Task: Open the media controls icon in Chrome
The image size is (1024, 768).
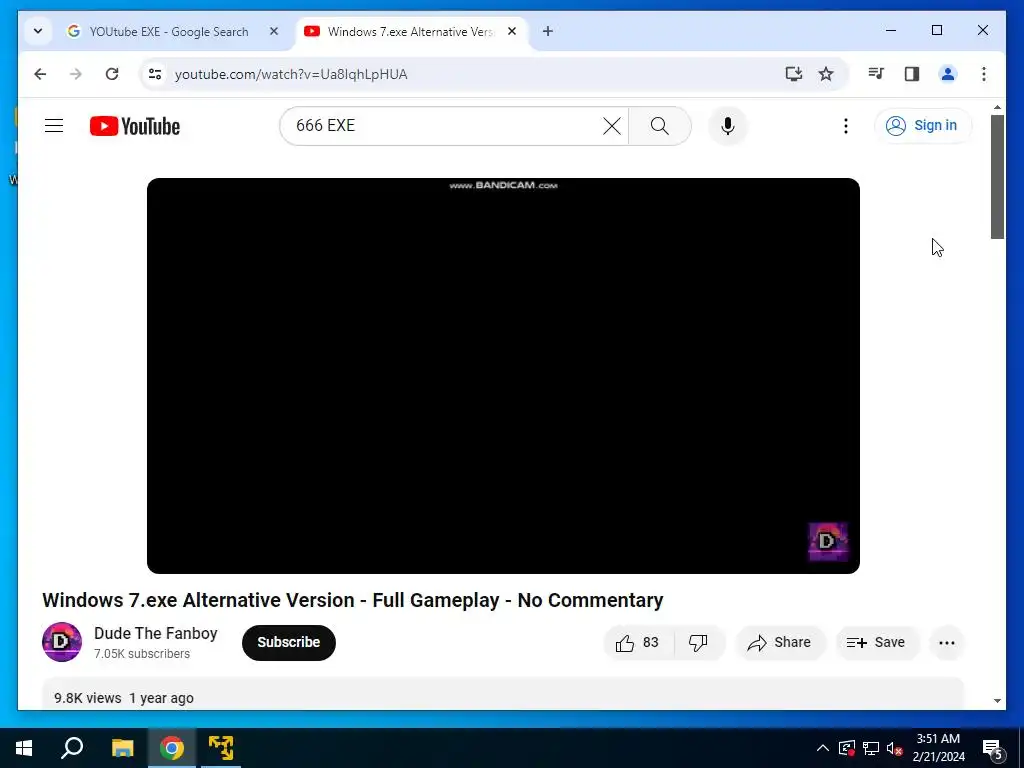Action: point(876,74)
